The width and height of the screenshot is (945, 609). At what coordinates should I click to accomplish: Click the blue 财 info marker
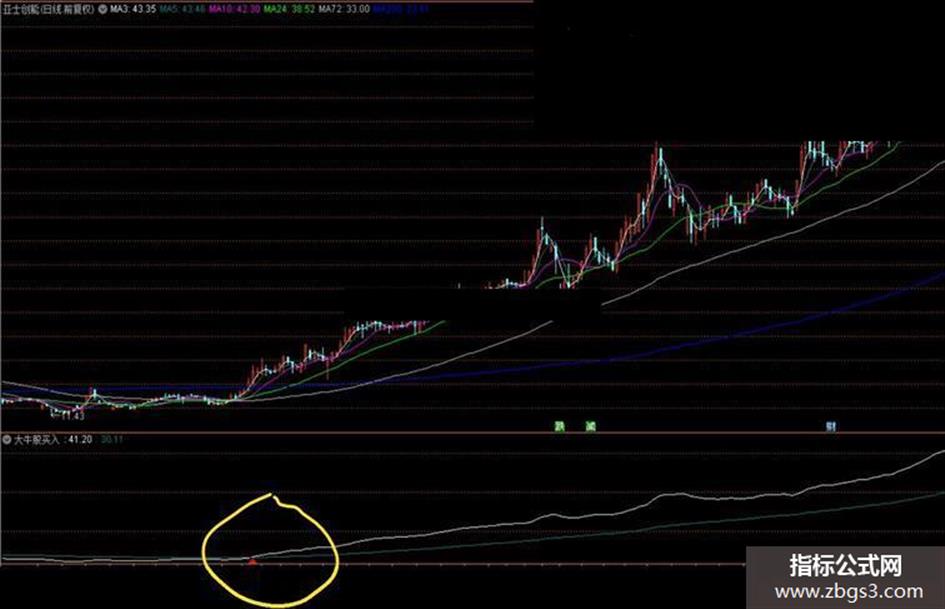point(830,427)
